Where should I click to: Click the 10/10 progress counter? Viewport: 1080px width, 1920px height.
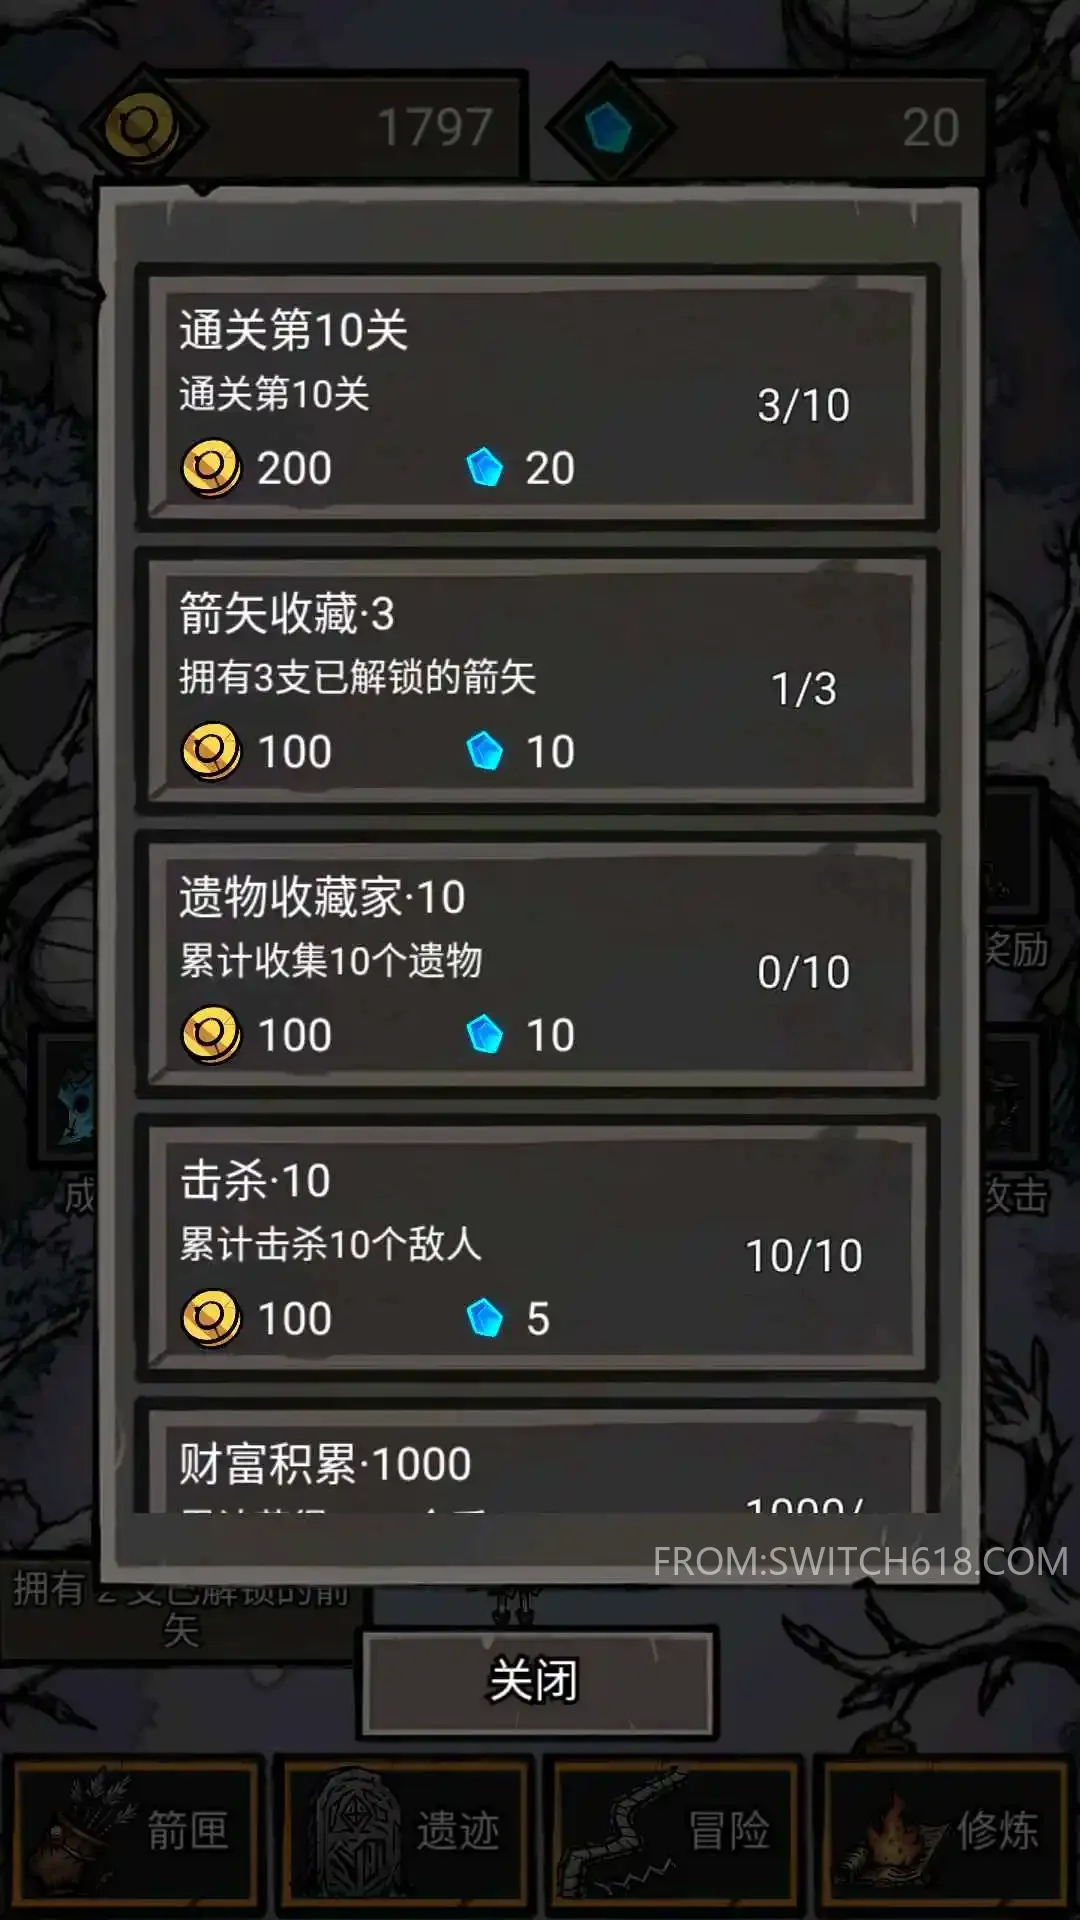[x=804, y=1256]
